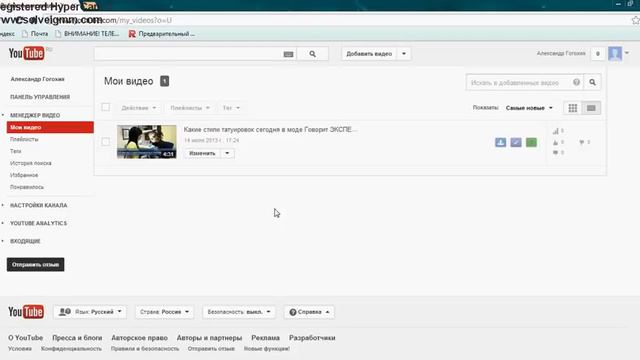Click the Изменить button

pyautogui.click(x=202, y=153)
